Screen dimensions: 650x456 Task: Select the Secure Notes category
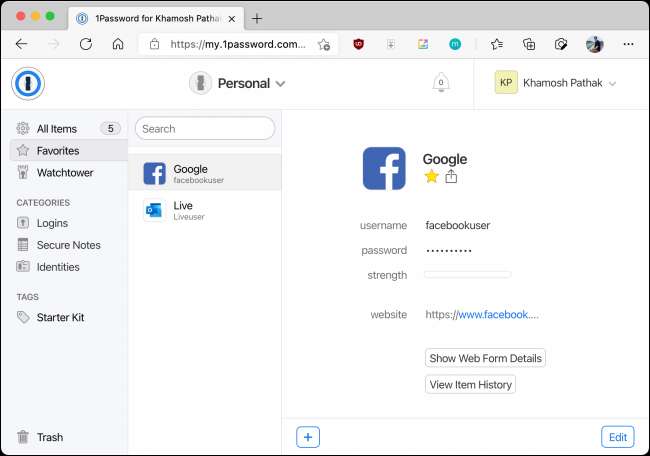pos(68,245)
